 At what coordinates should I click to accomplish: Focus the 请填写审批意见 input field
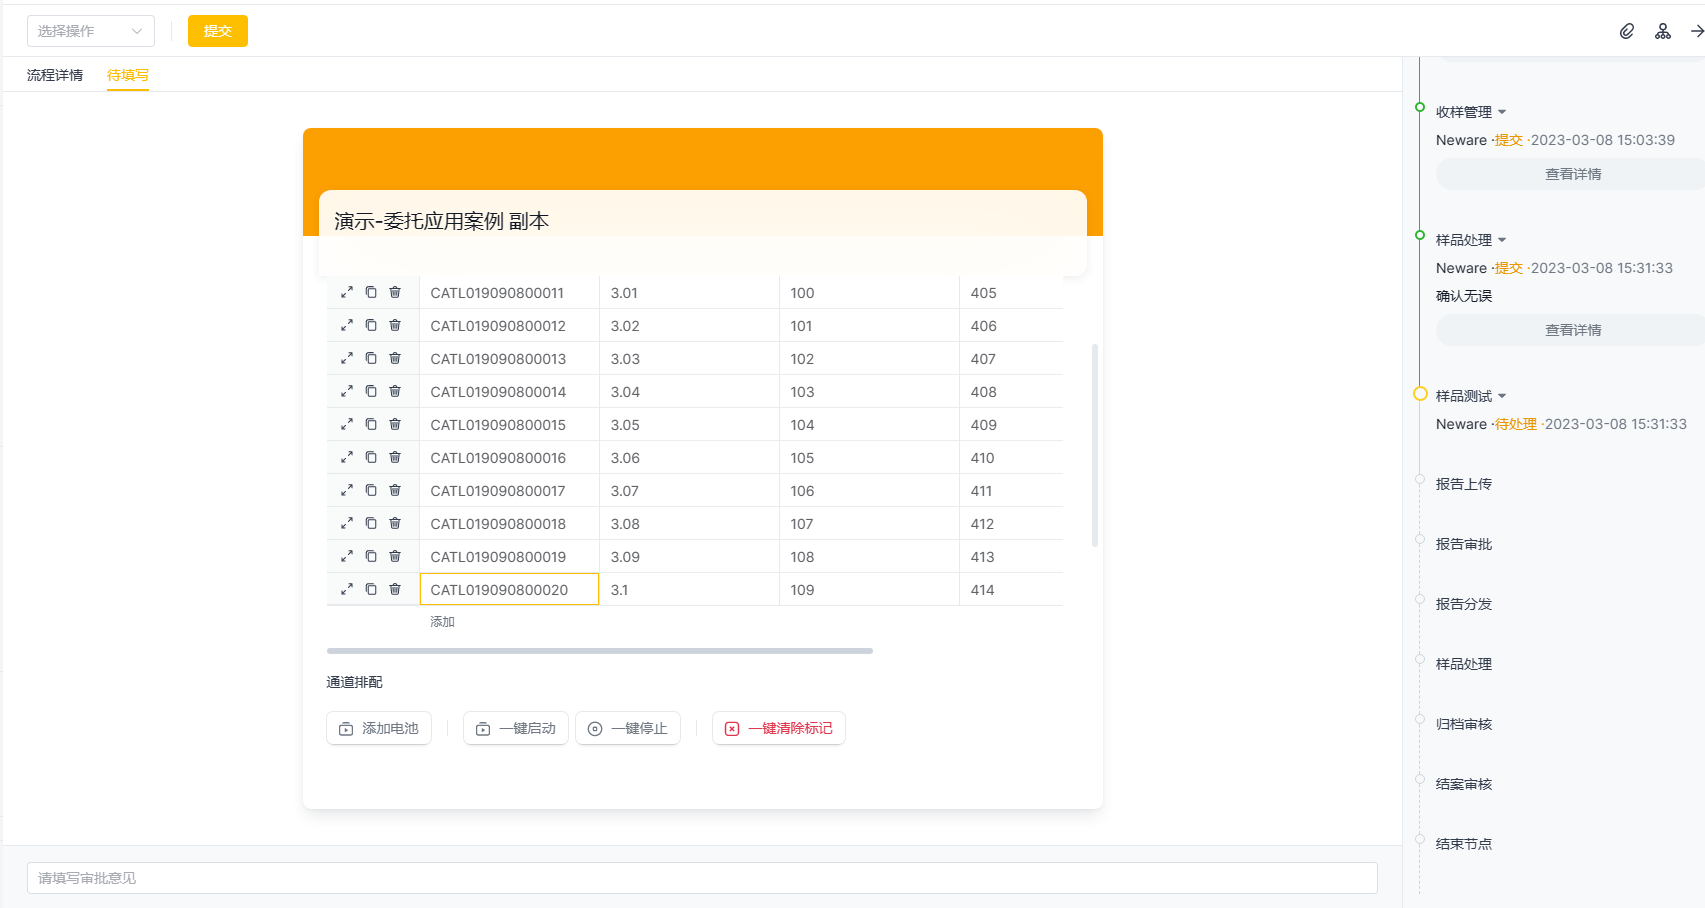point(702,878)
